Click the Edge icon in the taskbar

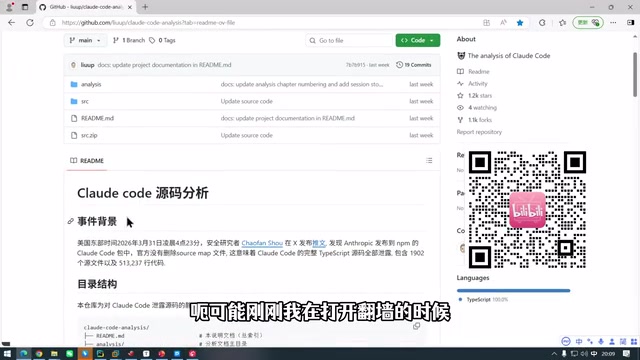click(x=24, y=353)
